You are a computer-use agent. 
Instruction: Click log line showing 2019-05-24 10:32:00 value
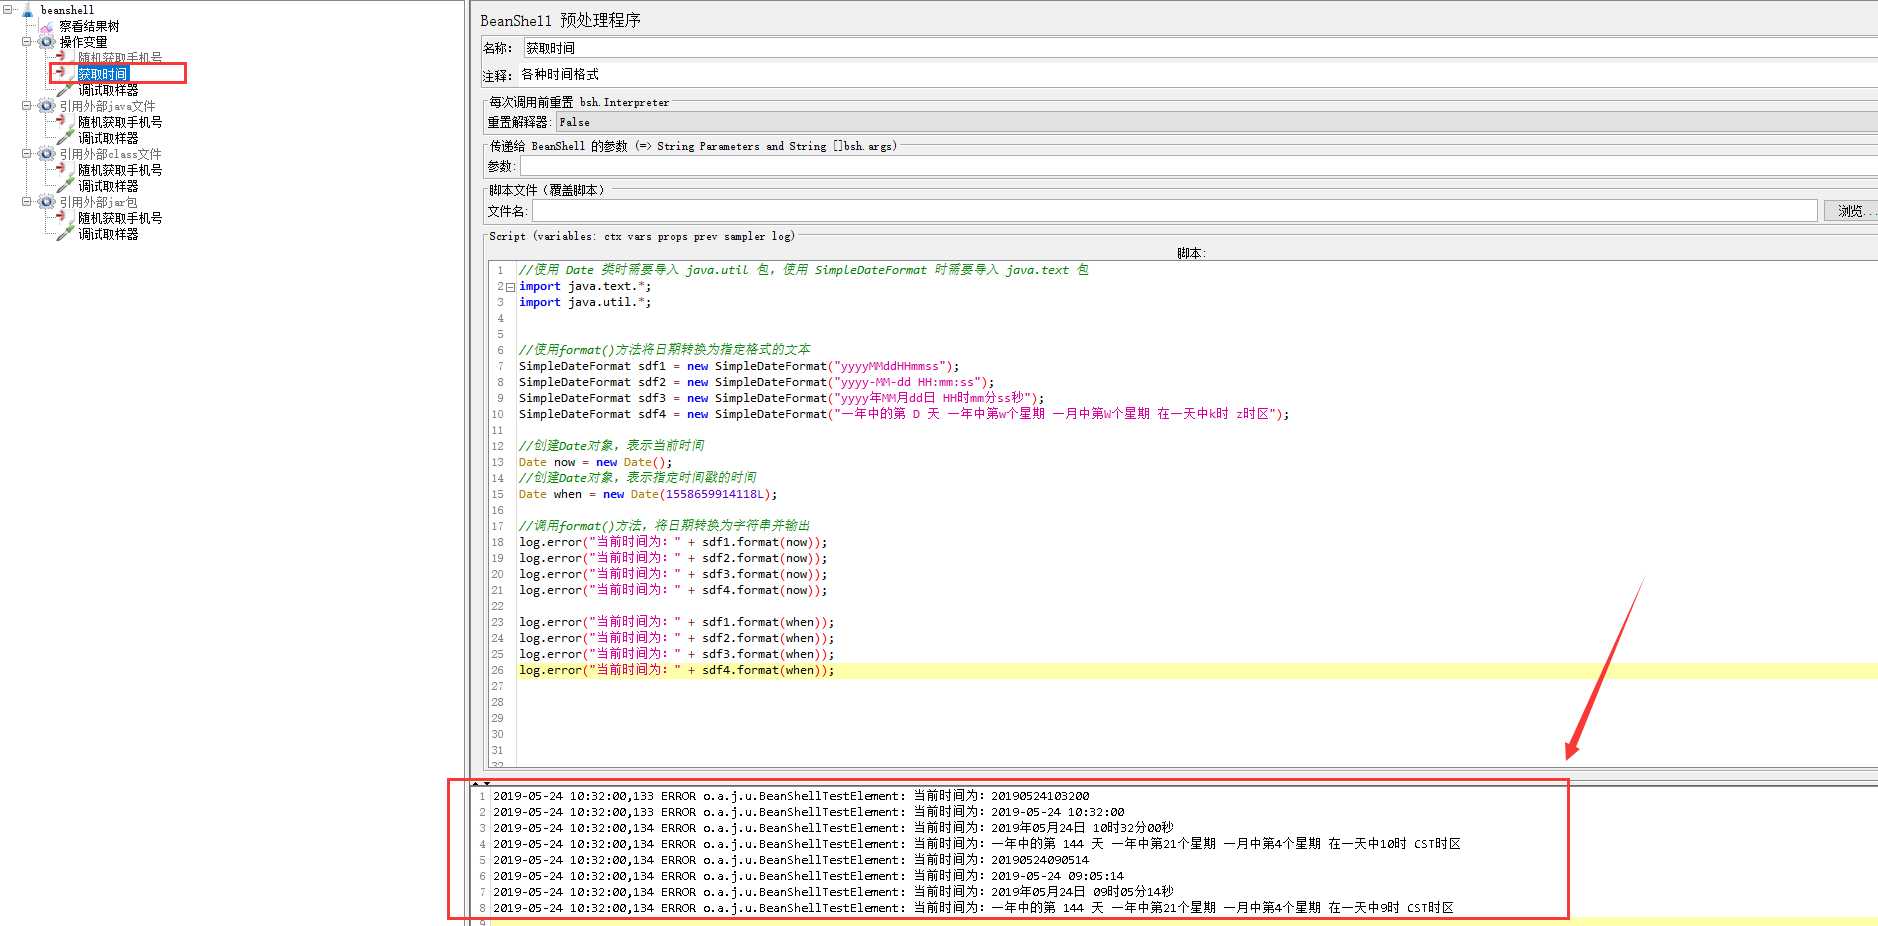[809, 812]
